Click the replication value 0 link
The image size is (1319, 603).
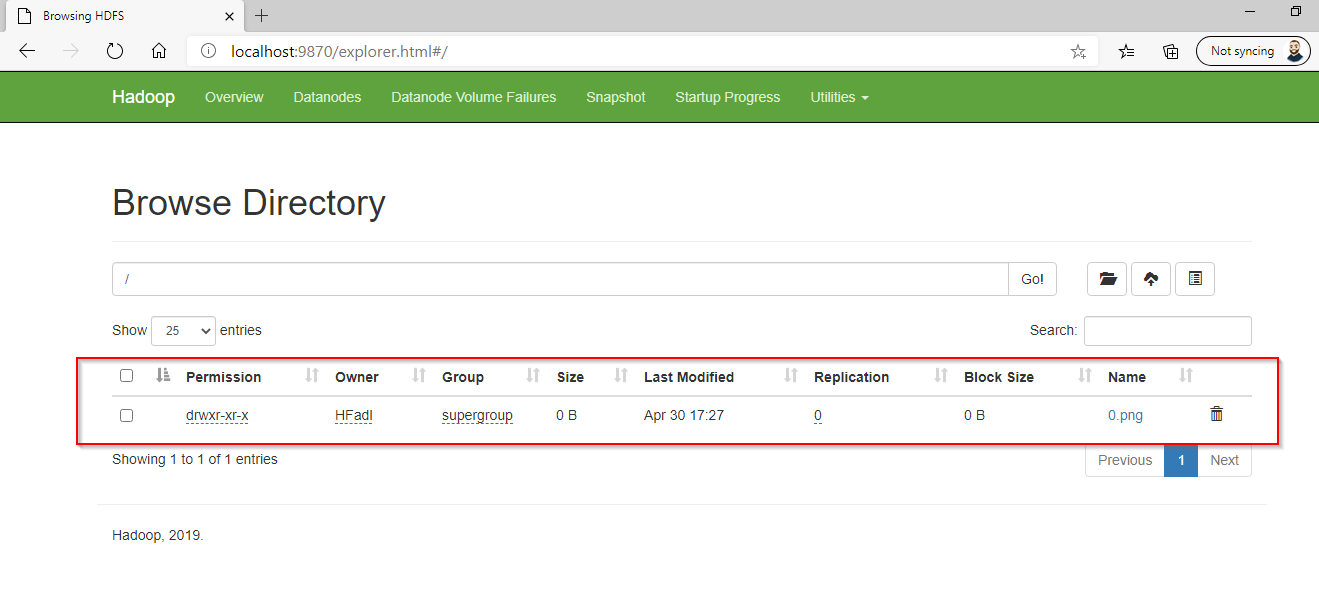click(x=818, y=415)
